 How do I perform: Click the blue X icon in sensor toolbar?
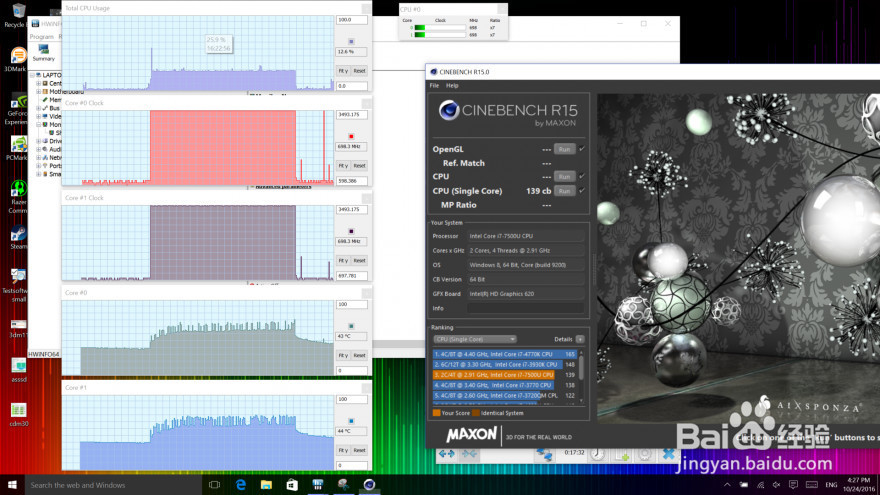668,454
